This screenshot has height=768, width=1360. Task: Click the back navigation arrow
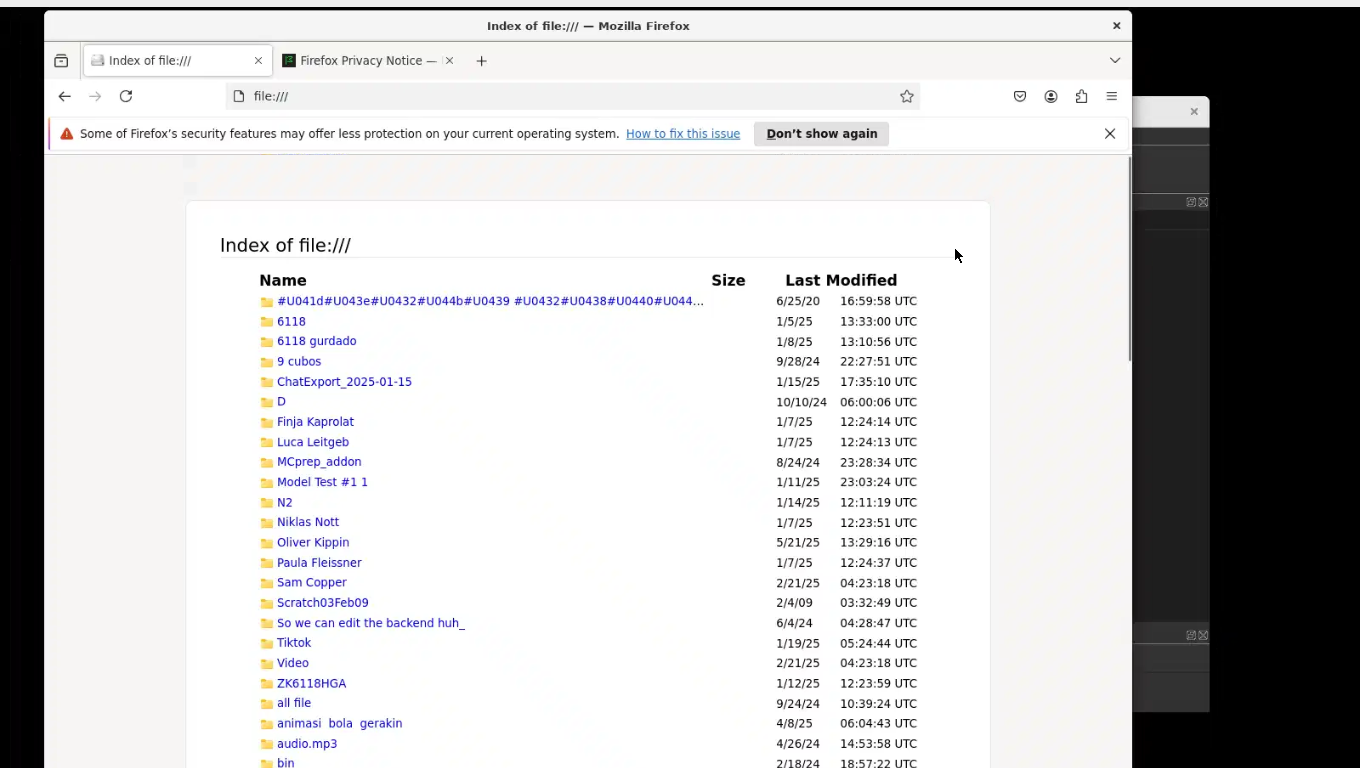coord(64,96)
